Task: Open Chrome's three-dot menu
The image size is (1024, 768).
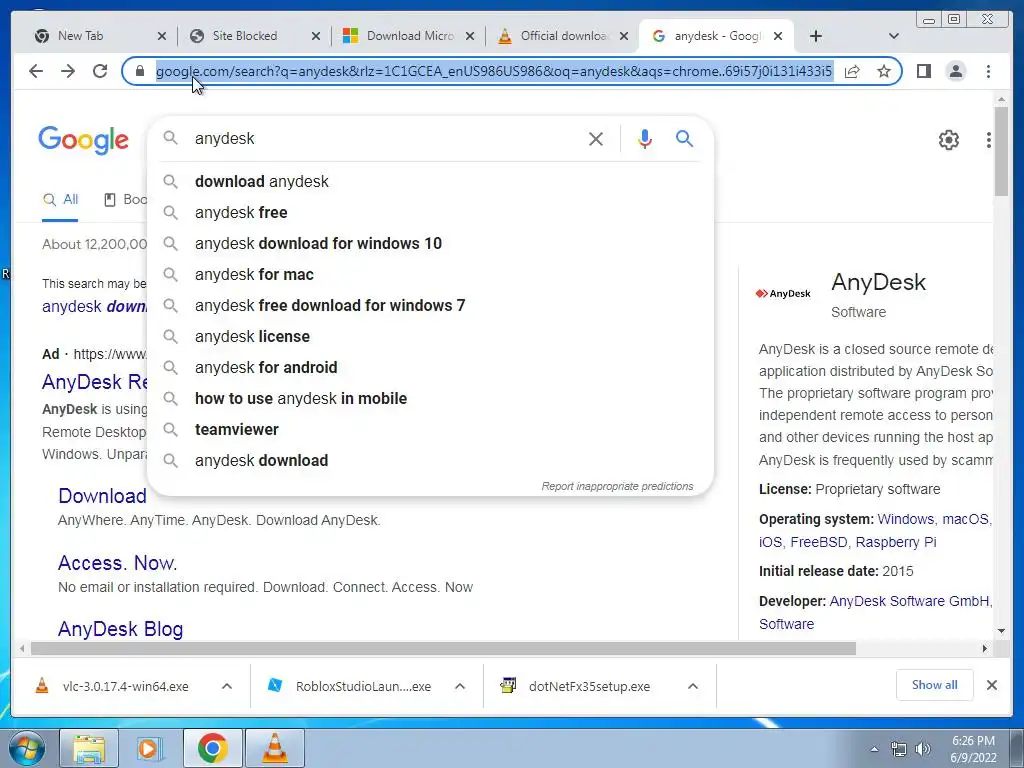Action: pos(988,71)
